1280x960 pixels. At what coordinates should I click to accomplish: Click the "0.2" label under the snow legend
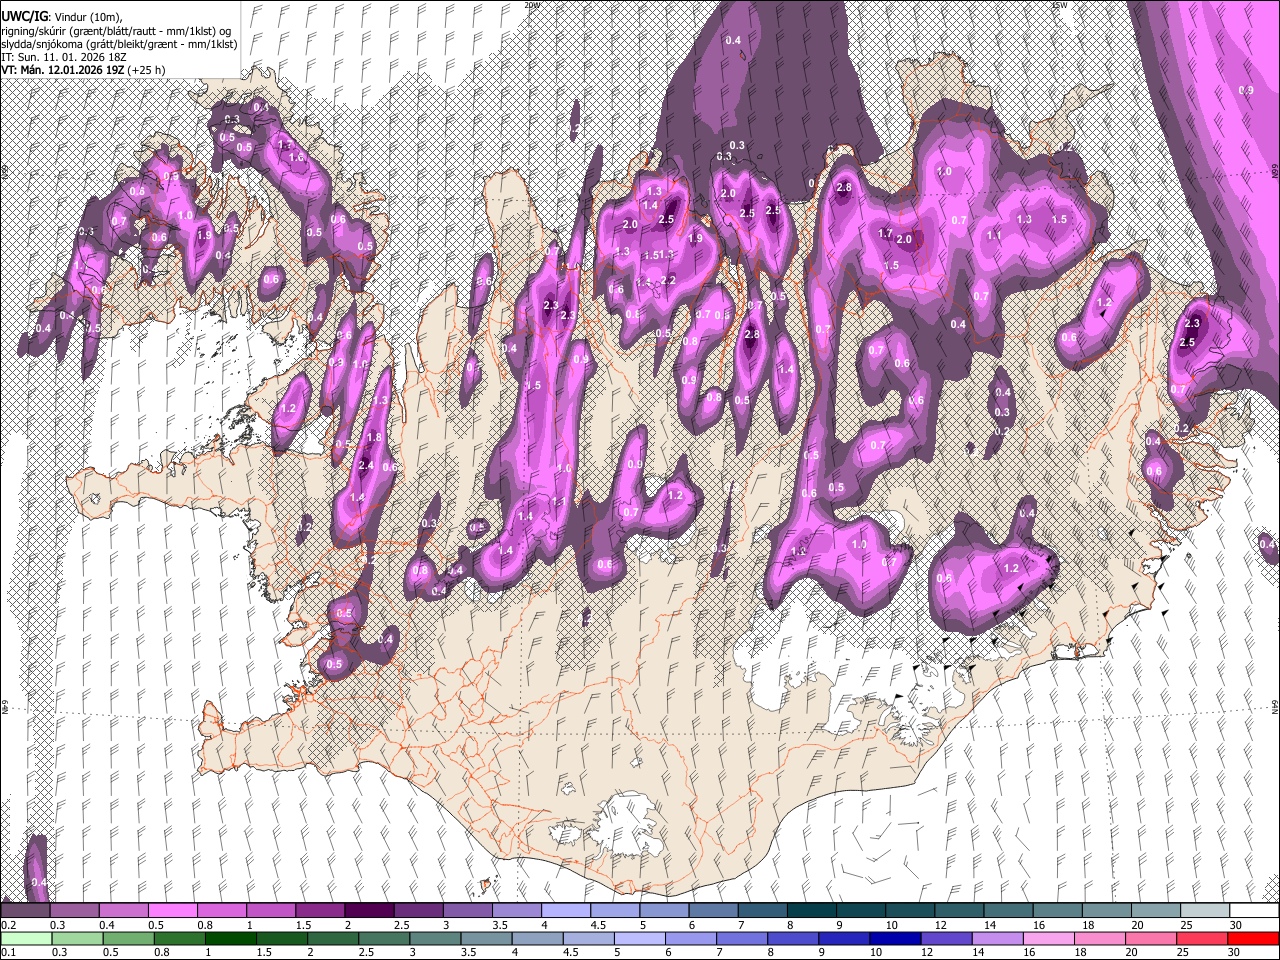[8, 925]
